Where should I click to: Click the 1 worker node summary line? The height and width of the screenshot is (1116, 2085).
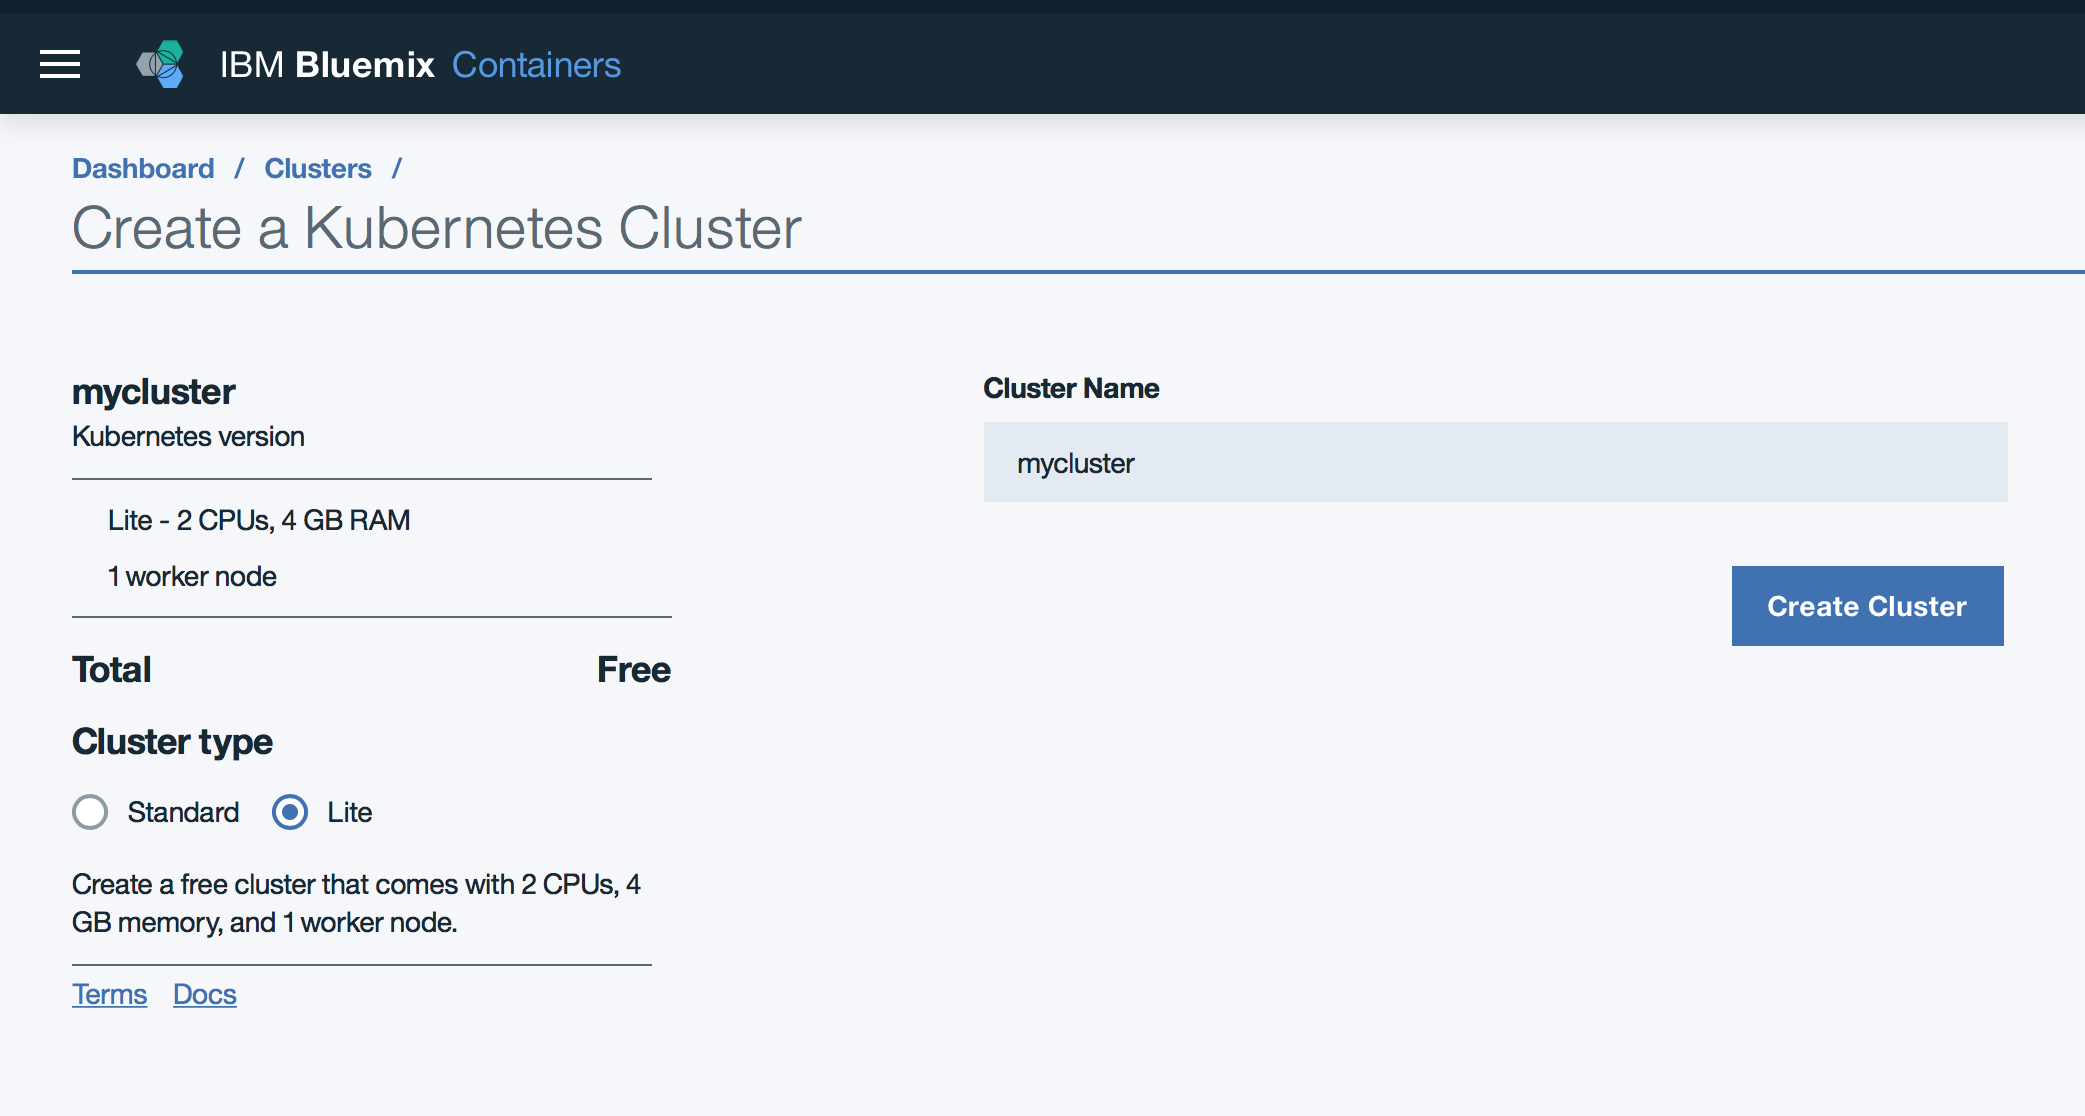point(192,576)
